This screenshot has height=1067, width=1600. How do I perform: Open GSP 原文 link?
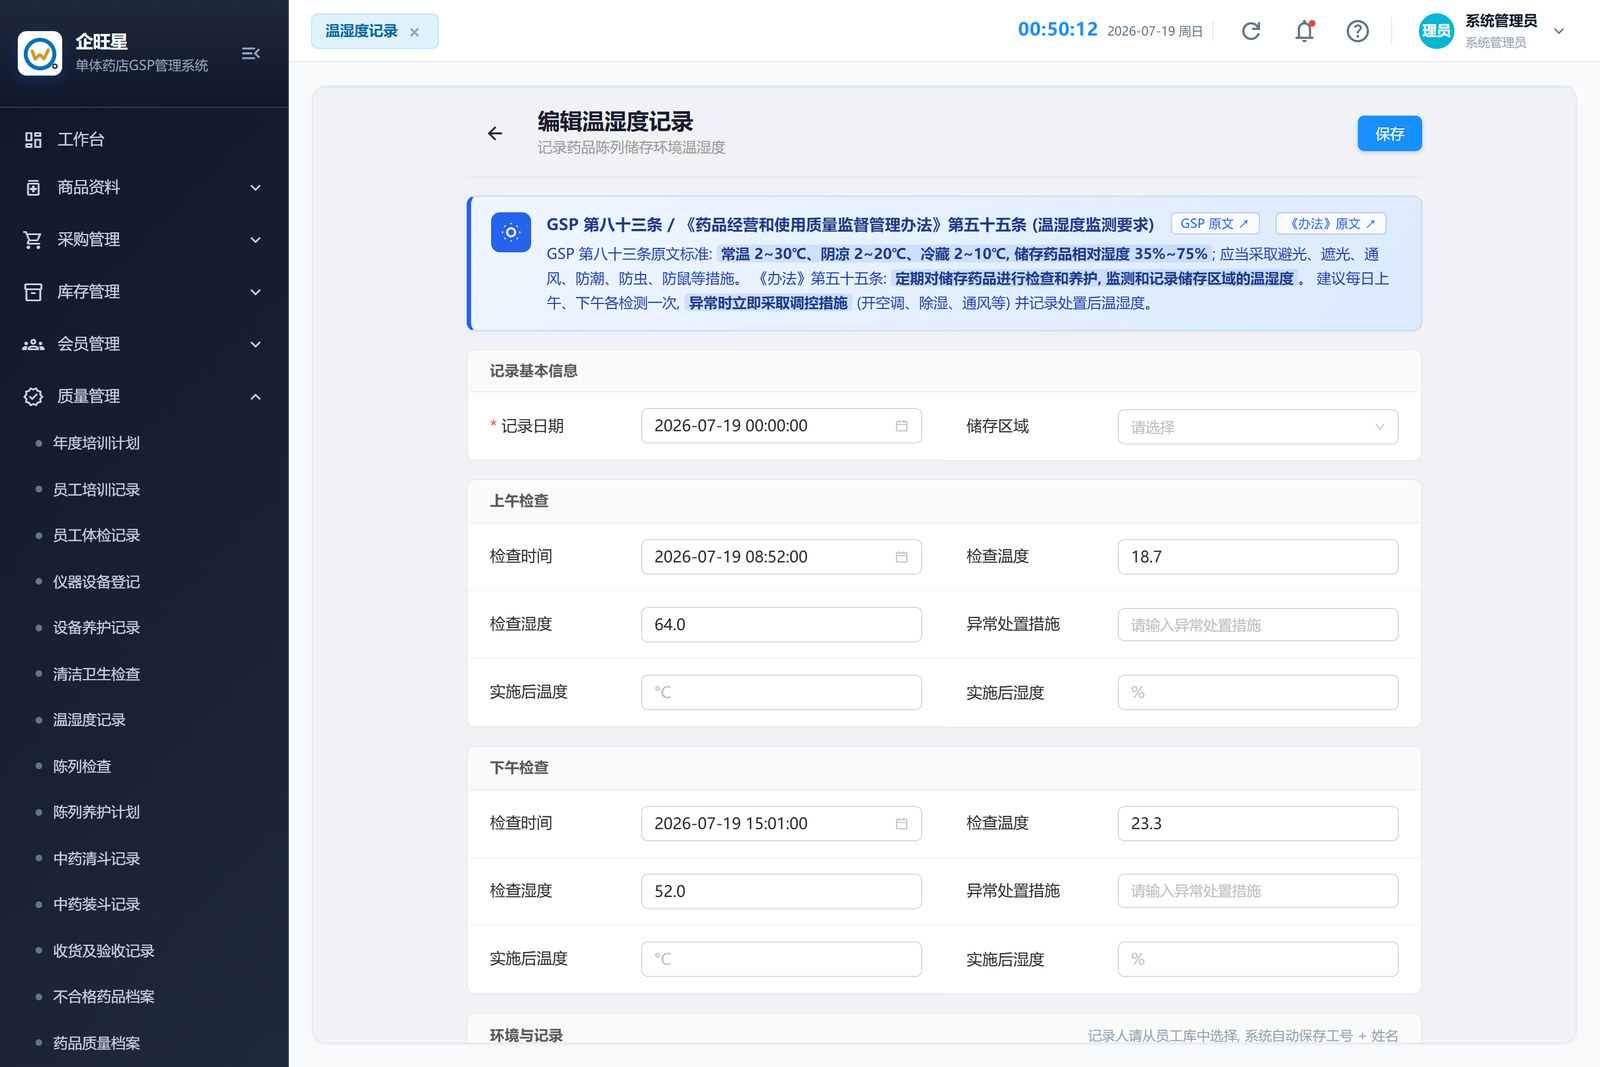pyautogui.click(x=1214, y=224)
